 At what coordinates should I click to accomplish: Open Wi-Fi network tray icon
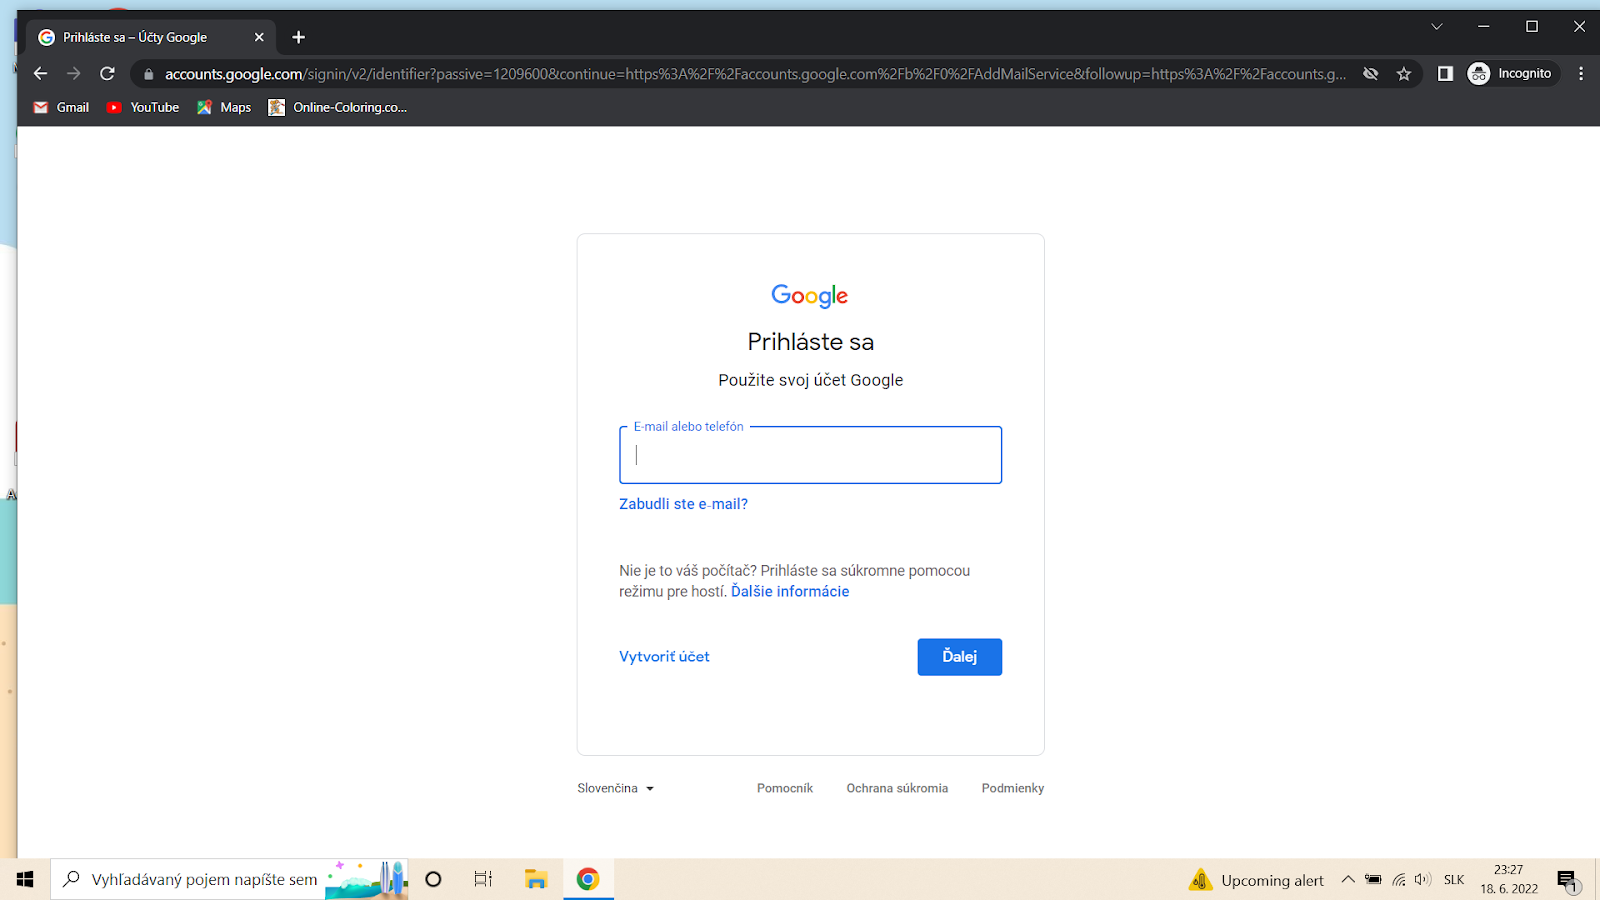[x=1399, y=880]
